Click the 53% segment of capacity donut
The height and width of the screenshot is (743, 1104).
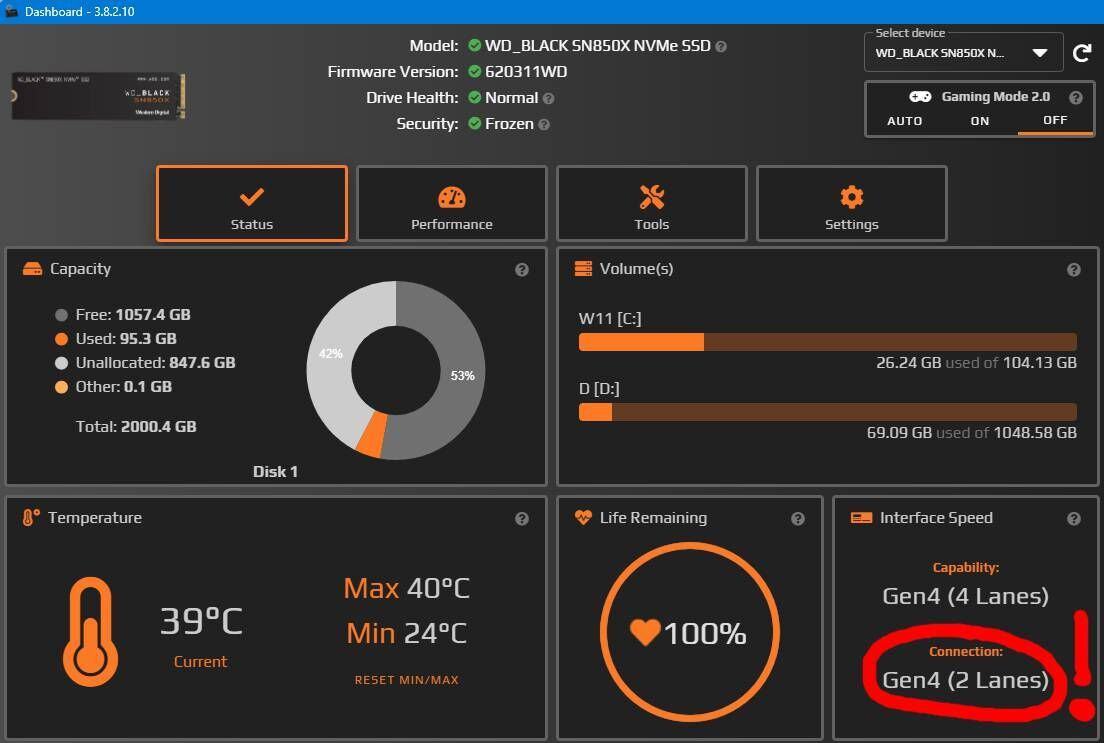point(461,375)
